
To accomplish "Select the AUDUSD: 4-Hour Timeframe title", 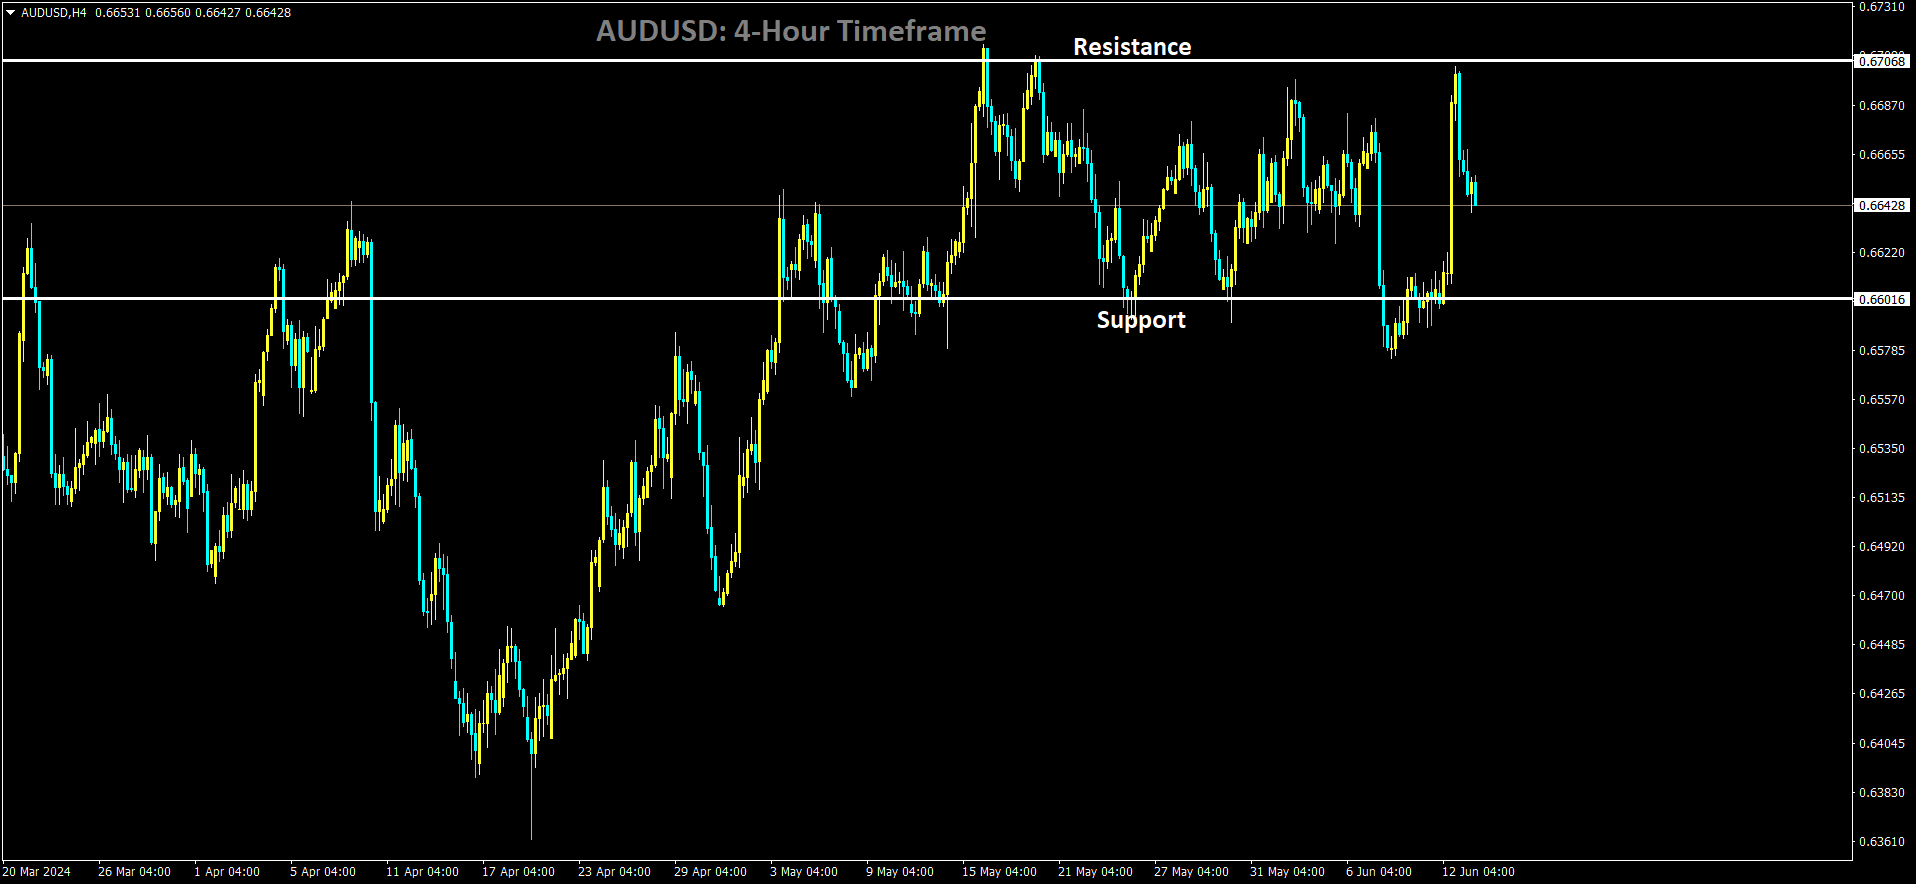I will [791, 31].
